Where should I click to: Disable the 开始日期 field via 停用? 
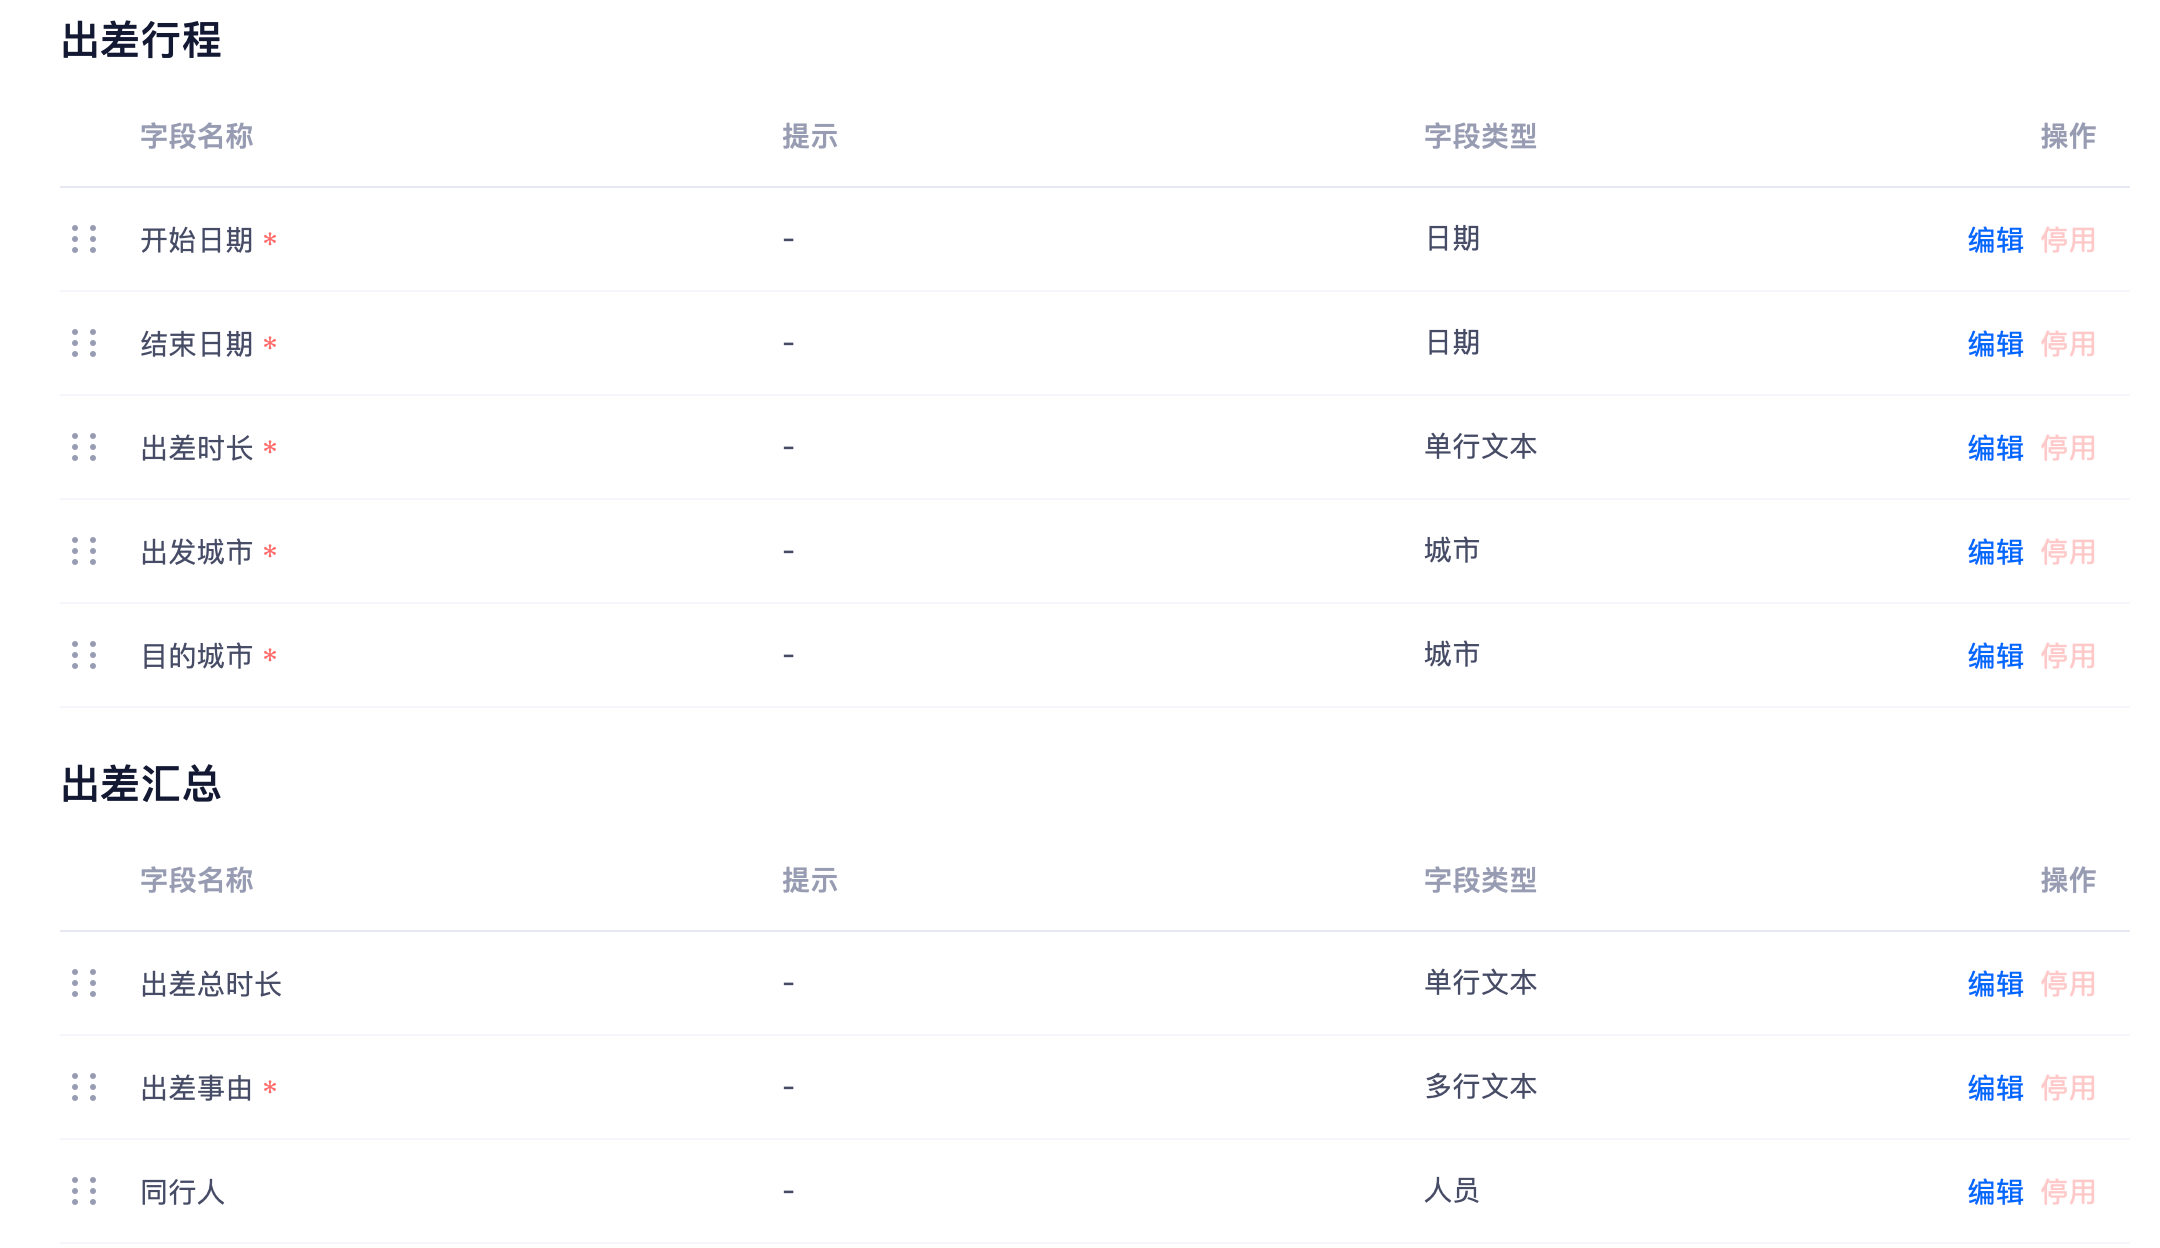[x=2068, y=240]
